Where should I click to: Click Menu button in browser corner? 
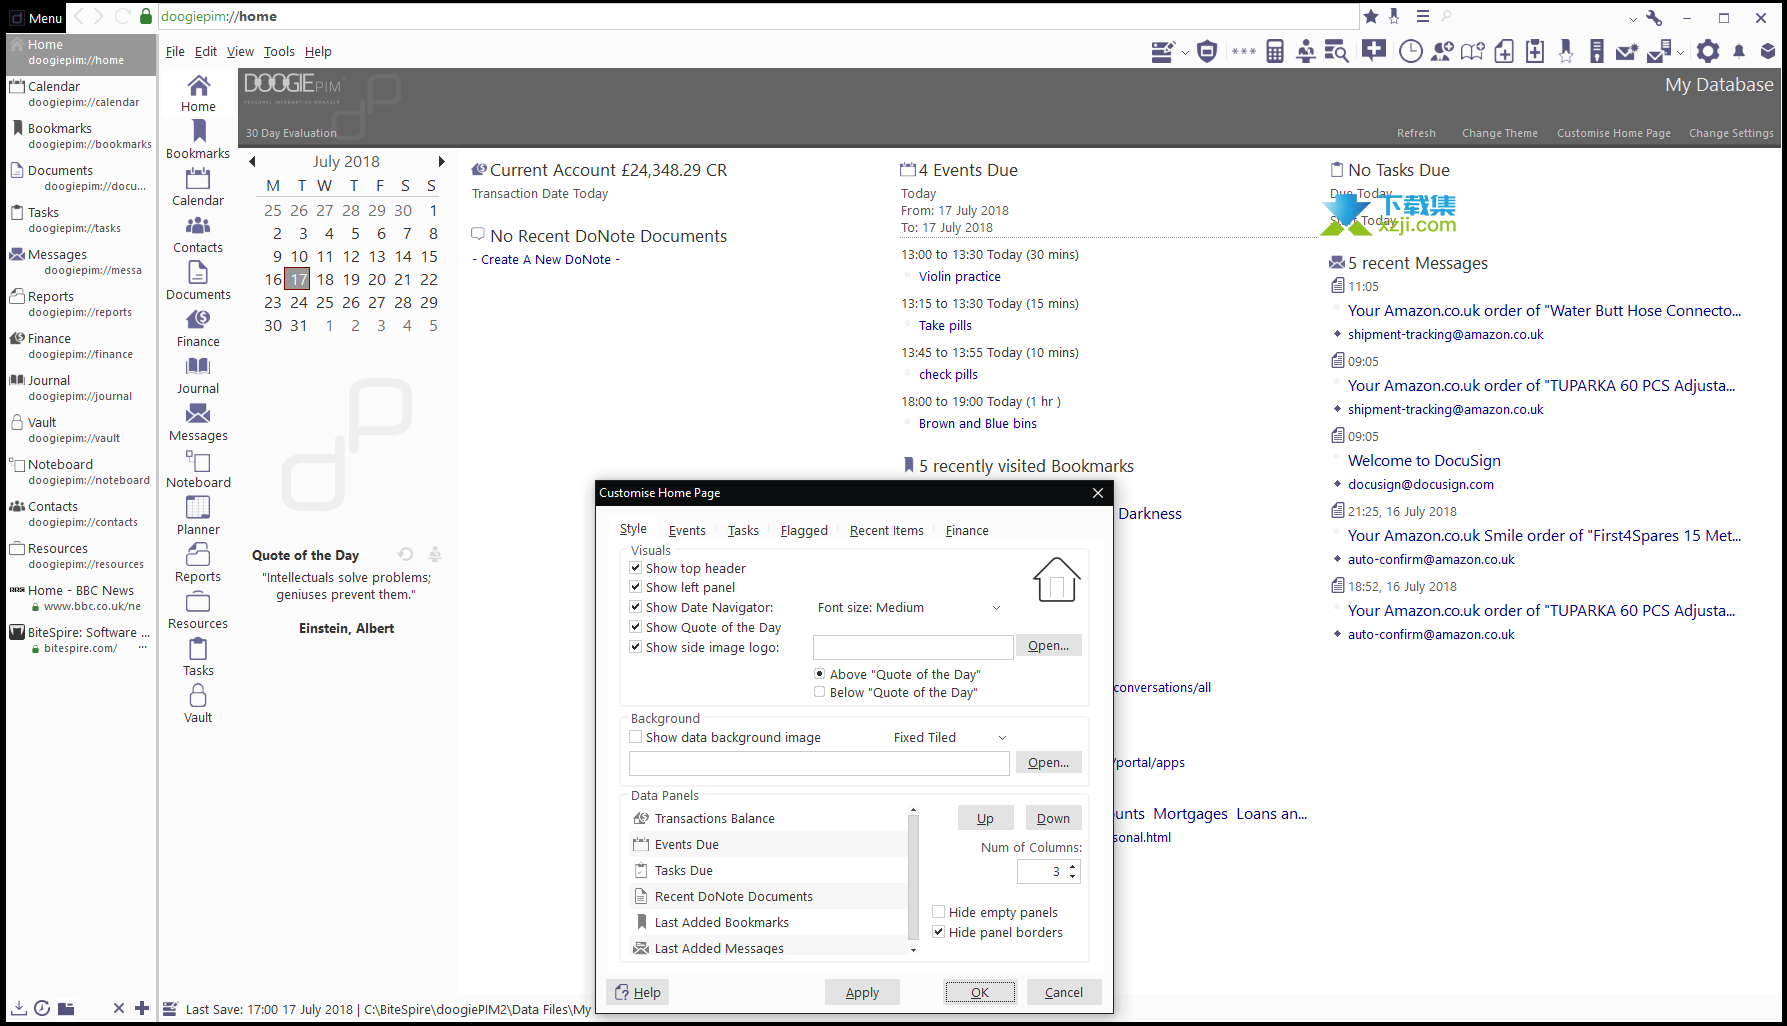coord(36,18)
